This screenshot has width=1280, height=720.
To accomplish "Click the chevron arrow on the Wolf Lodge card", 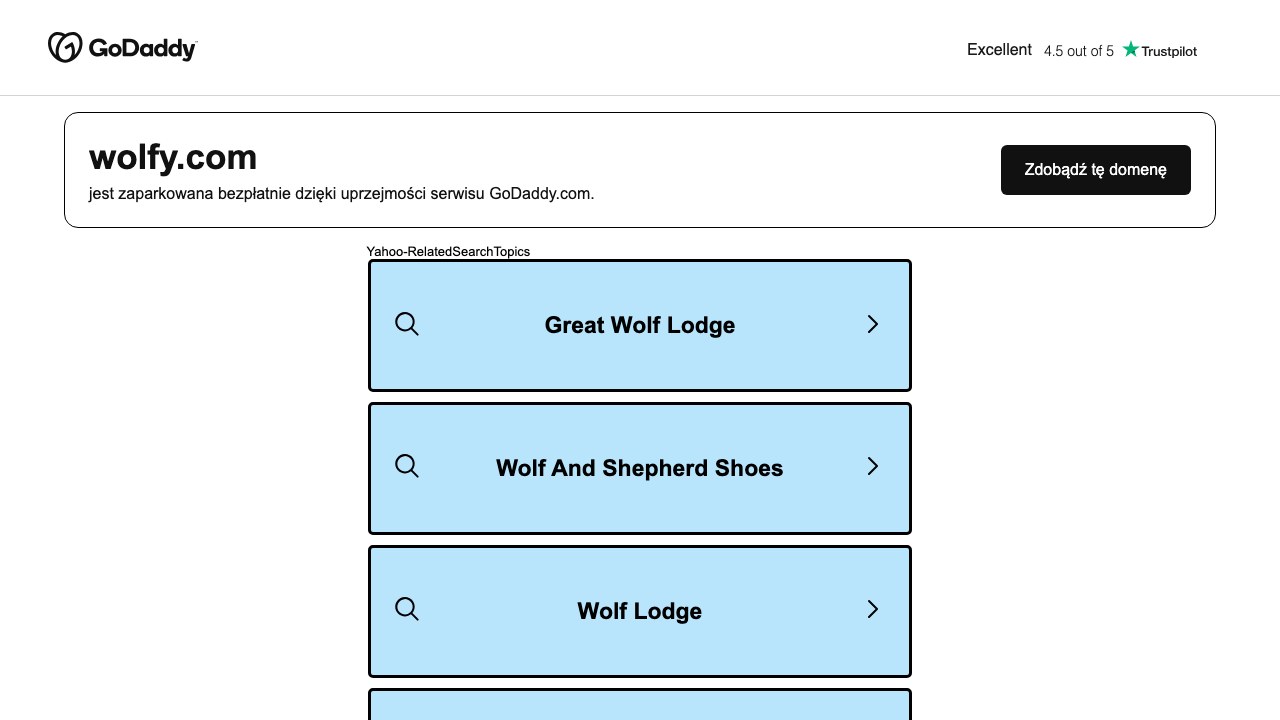I will pyautogui.click(x=873, y=609).
